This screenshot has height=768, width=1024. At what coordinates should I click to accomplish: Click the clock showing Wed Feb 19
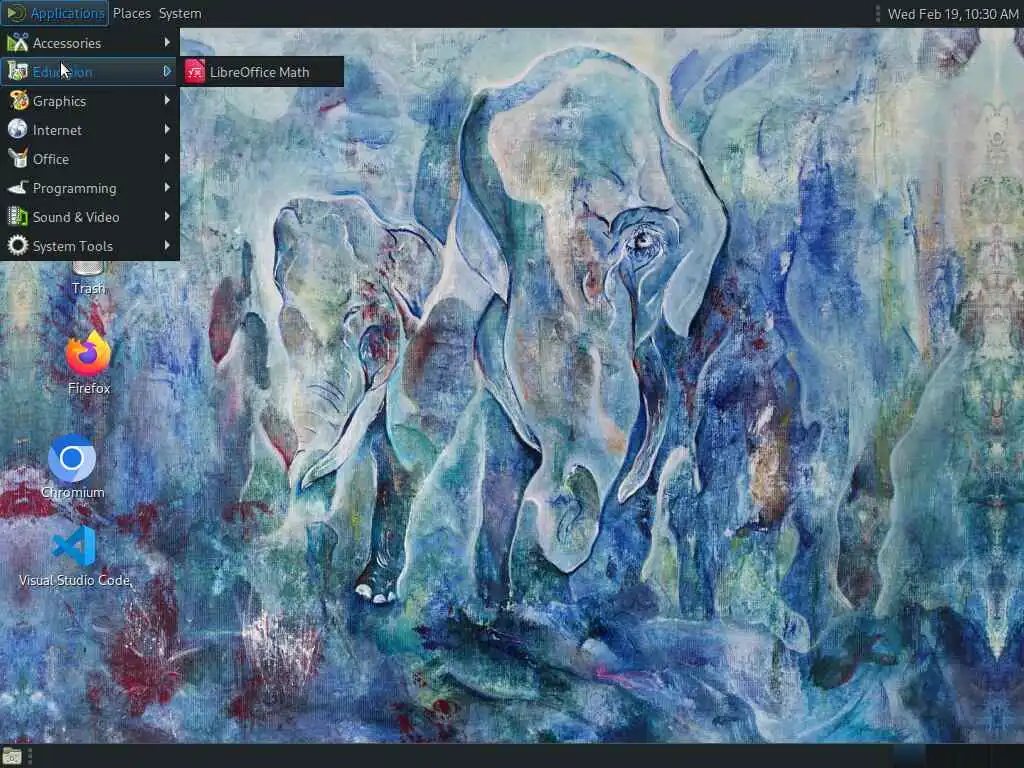(x=953, y=14)
